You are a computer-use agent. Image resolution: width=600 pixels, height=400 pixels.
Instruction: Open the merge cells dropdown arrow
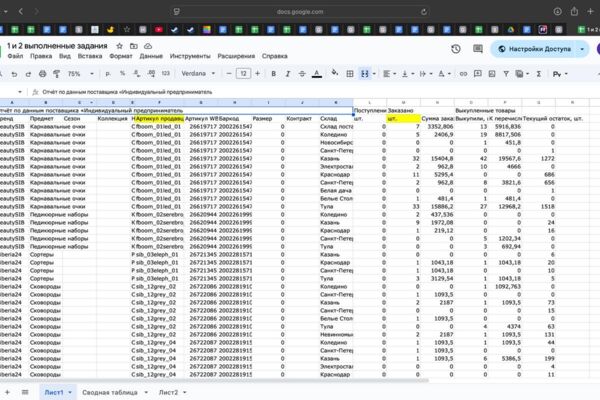click(x=374, y=74)
